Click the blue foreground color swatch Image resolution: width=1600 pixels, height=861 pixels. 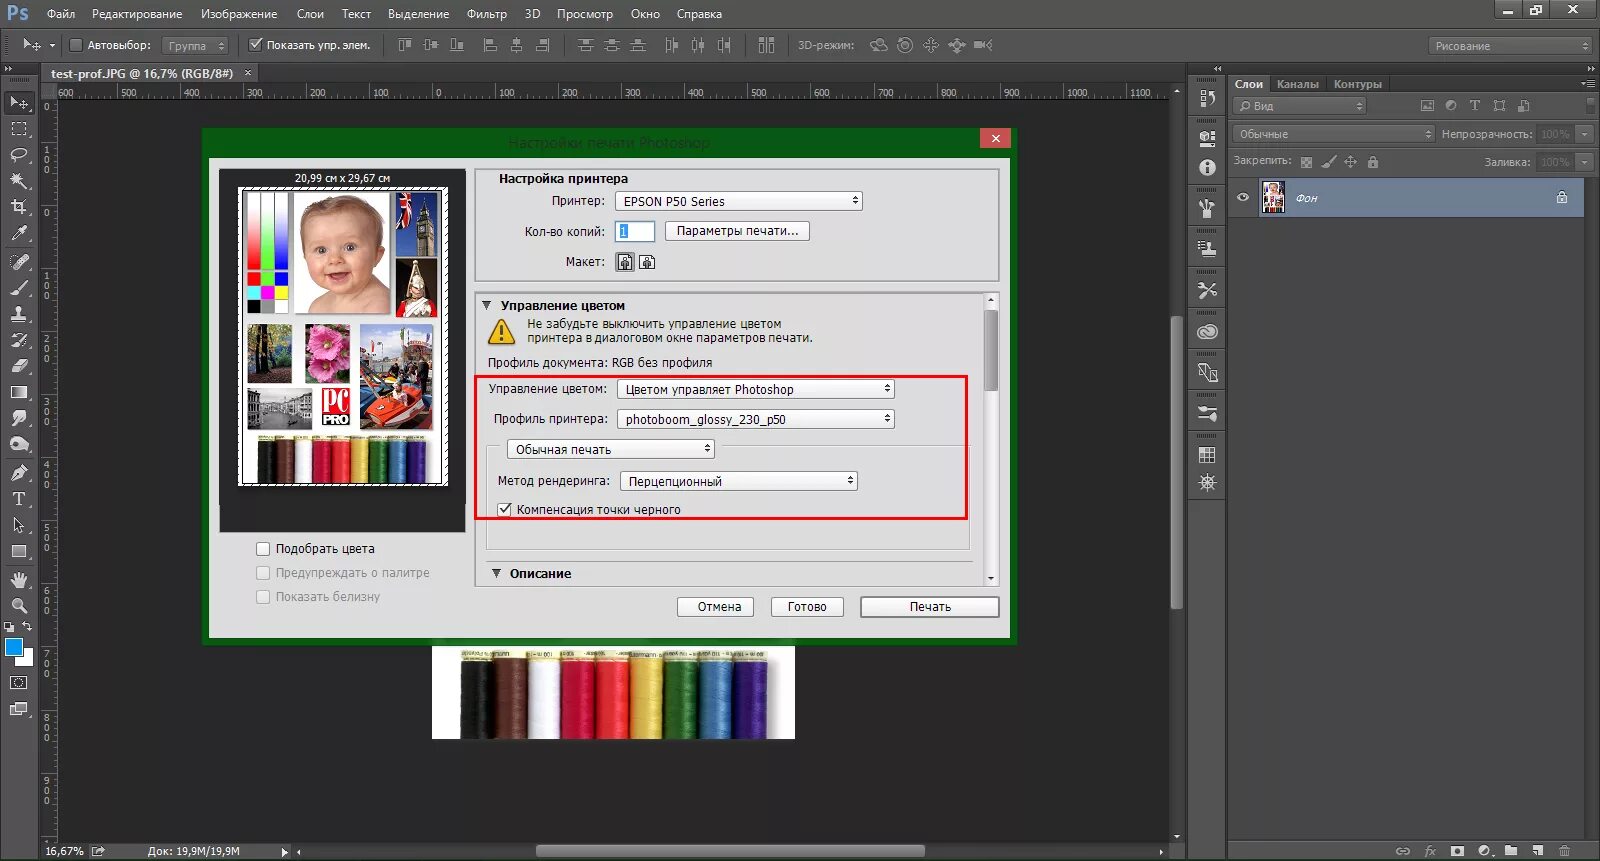[x=14, y=647]
